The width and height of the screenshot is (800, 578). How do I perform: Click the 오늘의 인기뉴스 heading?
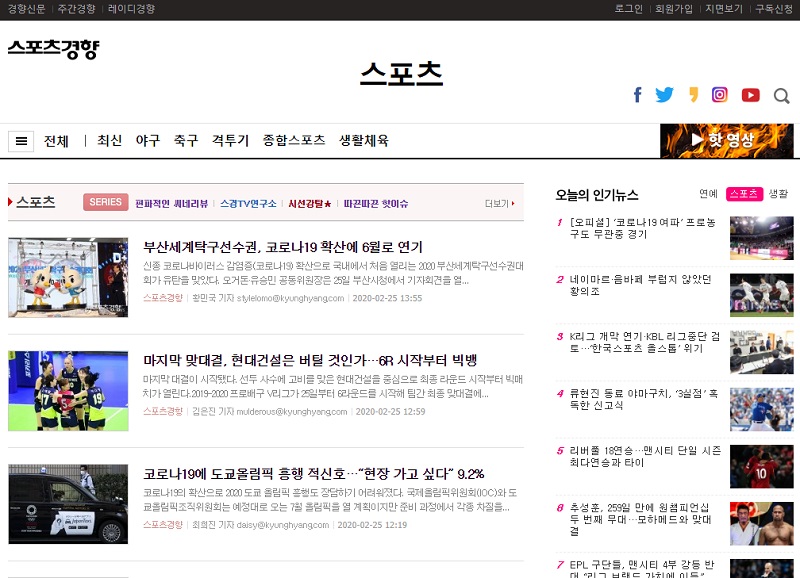click(x=597, y=195)
